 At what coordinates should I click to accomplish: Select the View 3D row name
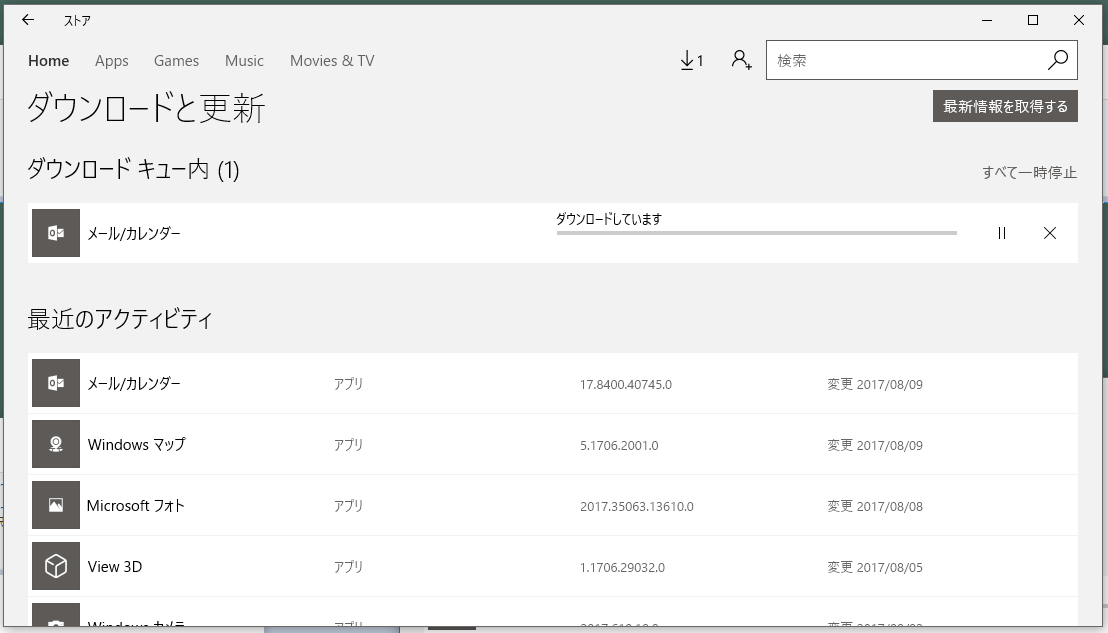point(114,567)
